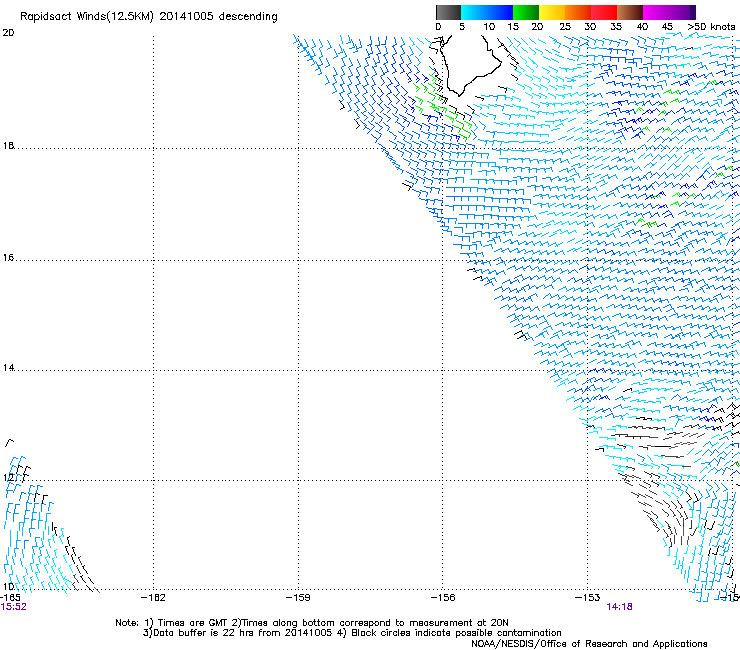
Task: Click the '>50 knots' legend label
Action: [711, 26]
